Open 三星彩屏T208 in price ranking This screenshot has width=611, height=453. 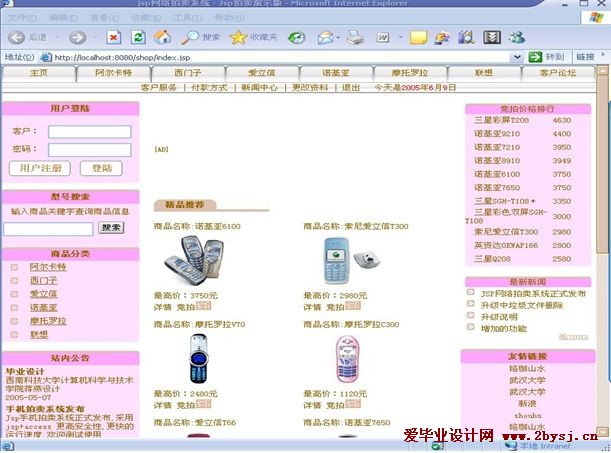pos(502,120)
